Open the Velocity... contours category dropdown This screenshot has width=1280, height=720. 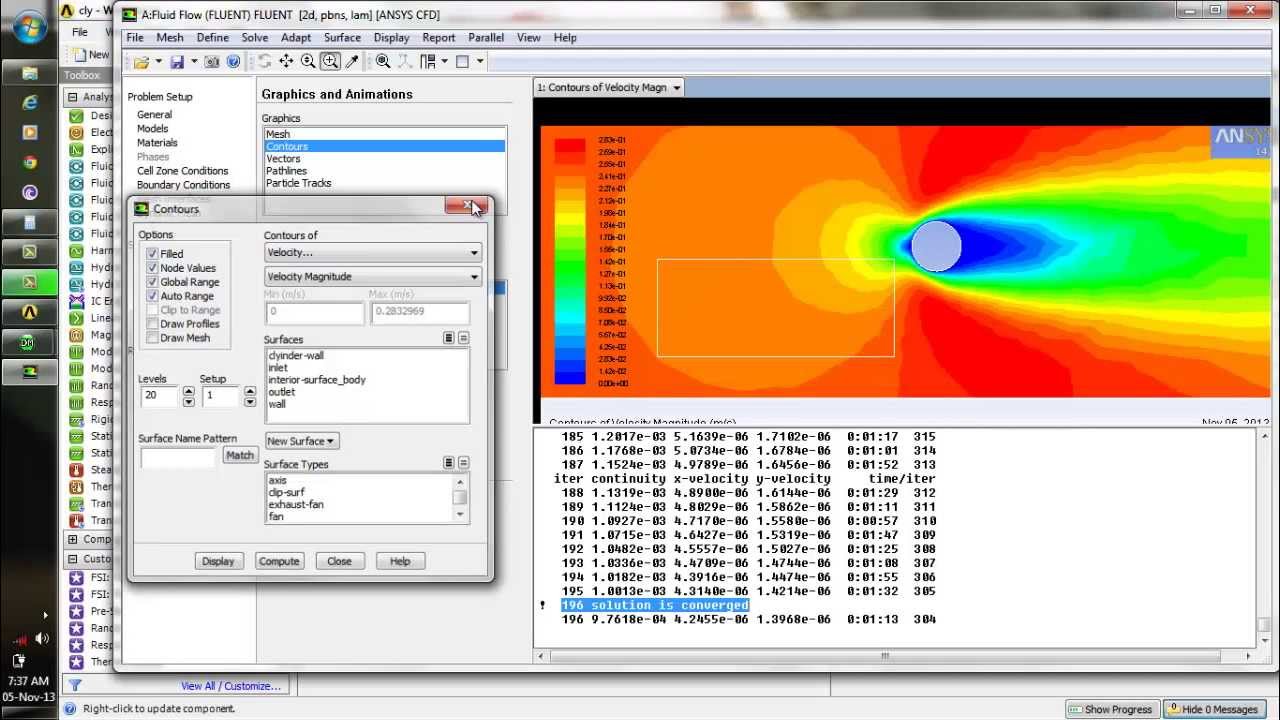(x=373, y=253)
